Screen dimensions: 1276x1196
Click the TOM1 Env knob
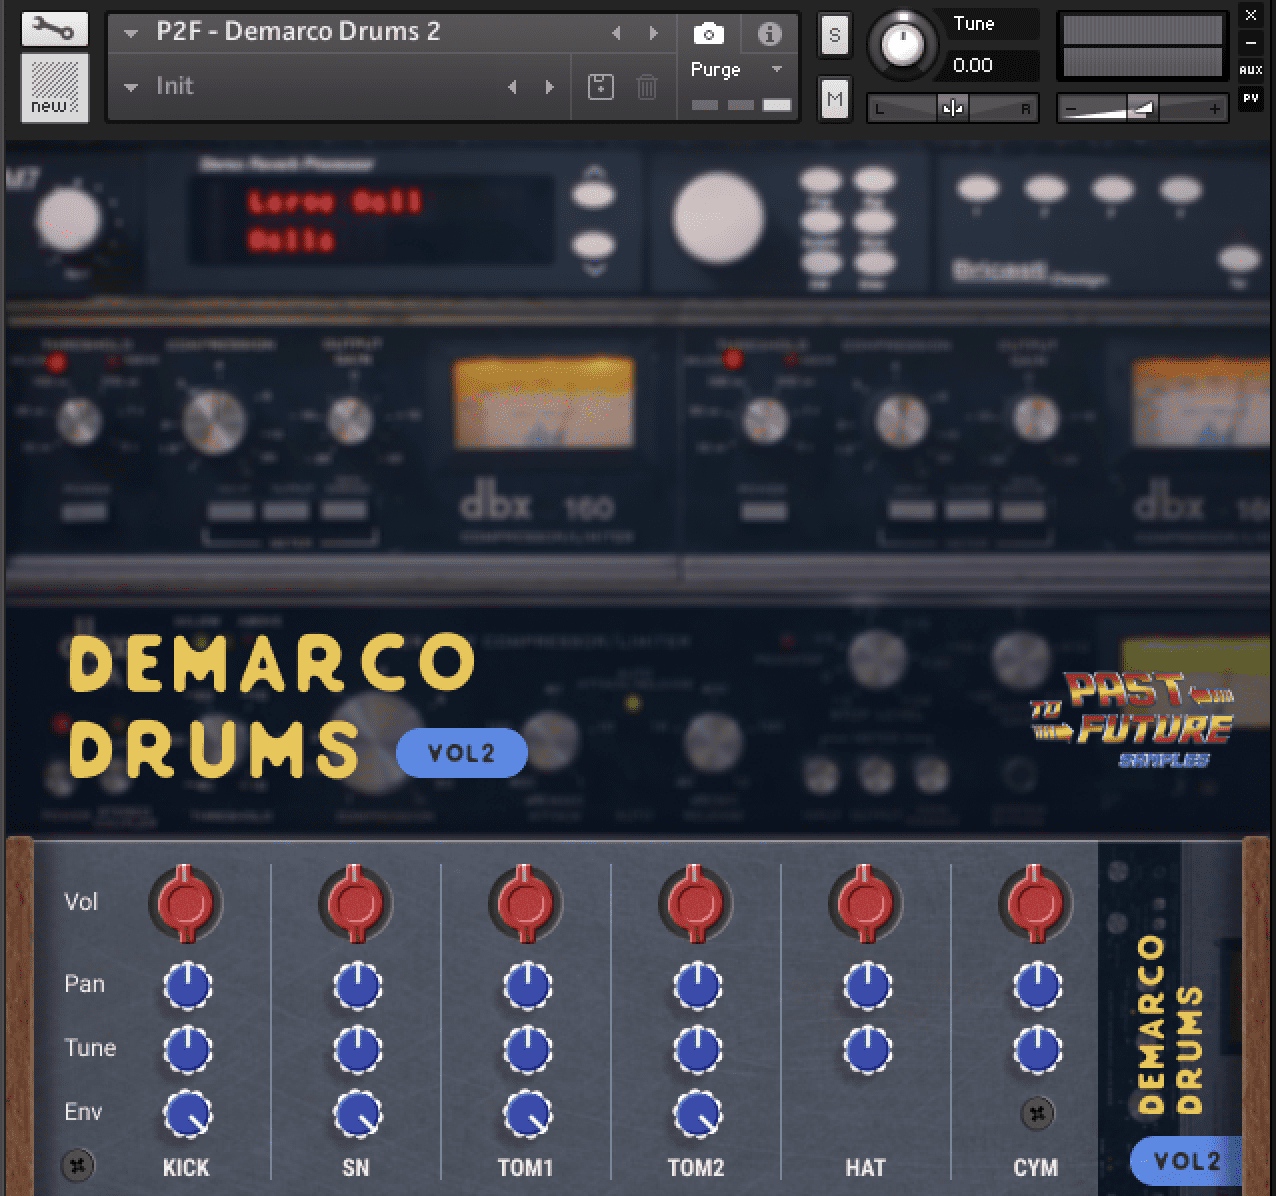point(527,1113)
